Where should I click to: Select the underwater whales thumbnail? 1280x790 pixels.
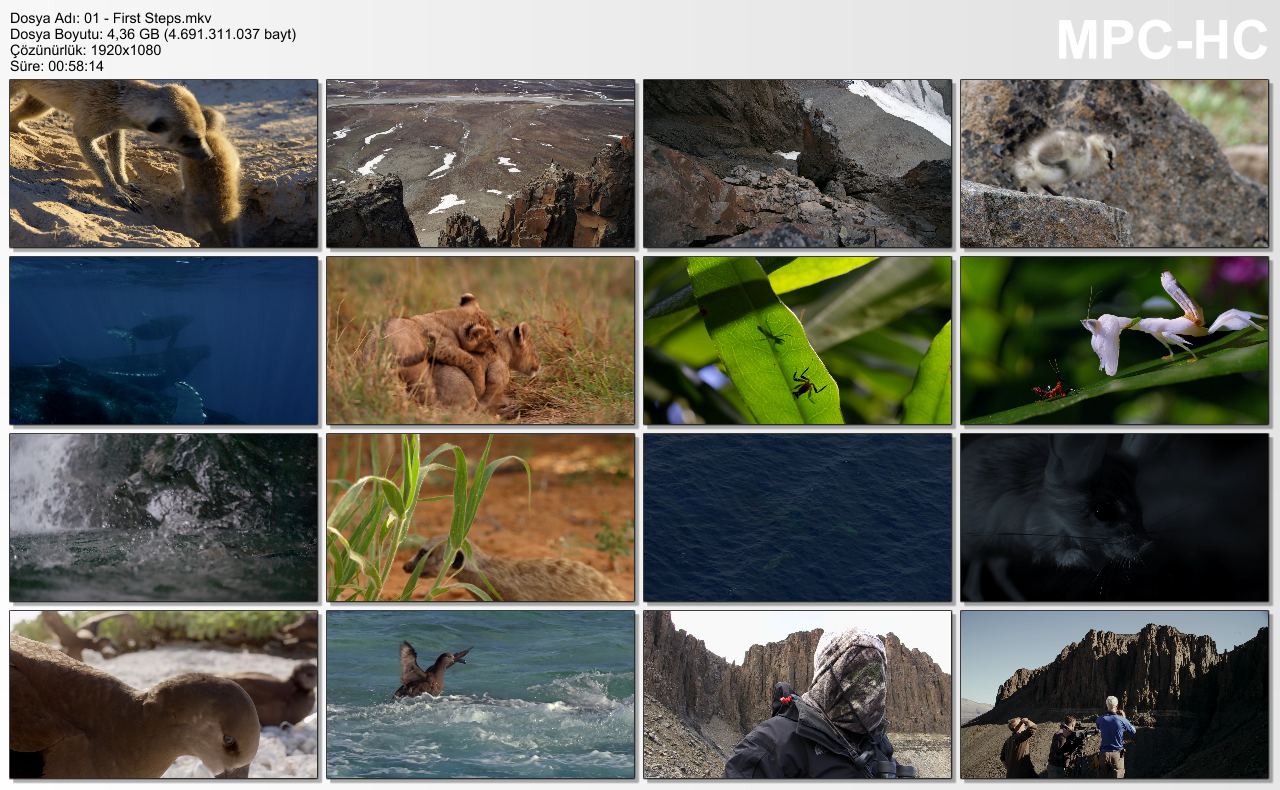(x=163, y=340)
